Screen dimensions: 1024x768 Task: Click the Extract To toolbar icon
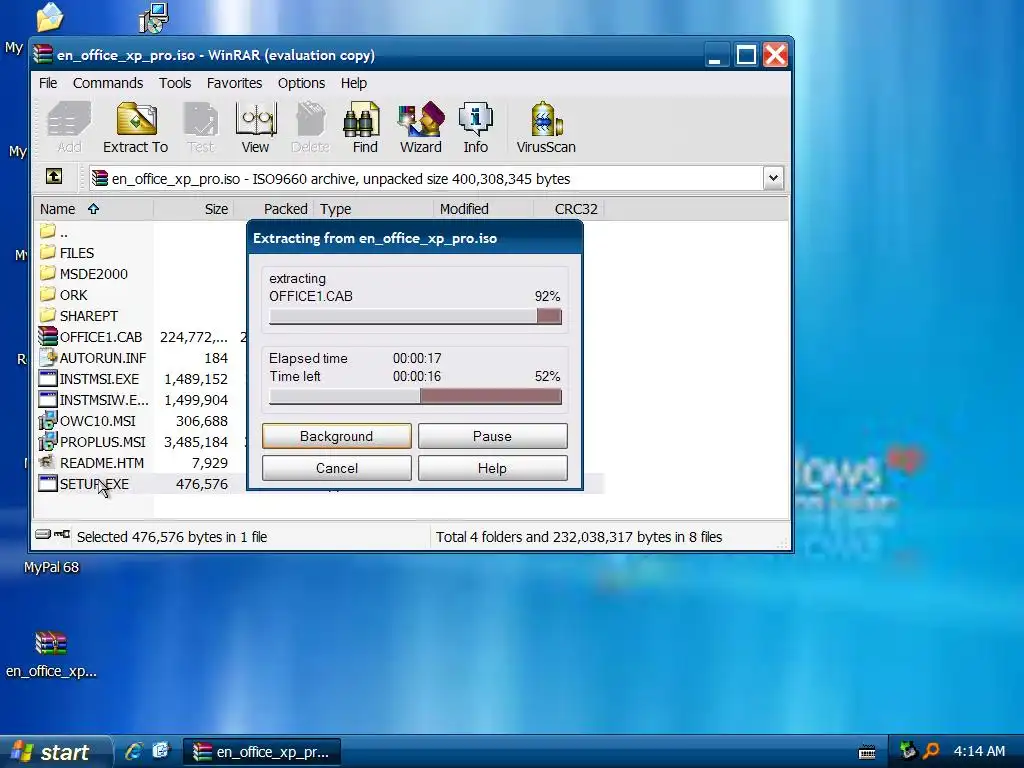[136, 128]
